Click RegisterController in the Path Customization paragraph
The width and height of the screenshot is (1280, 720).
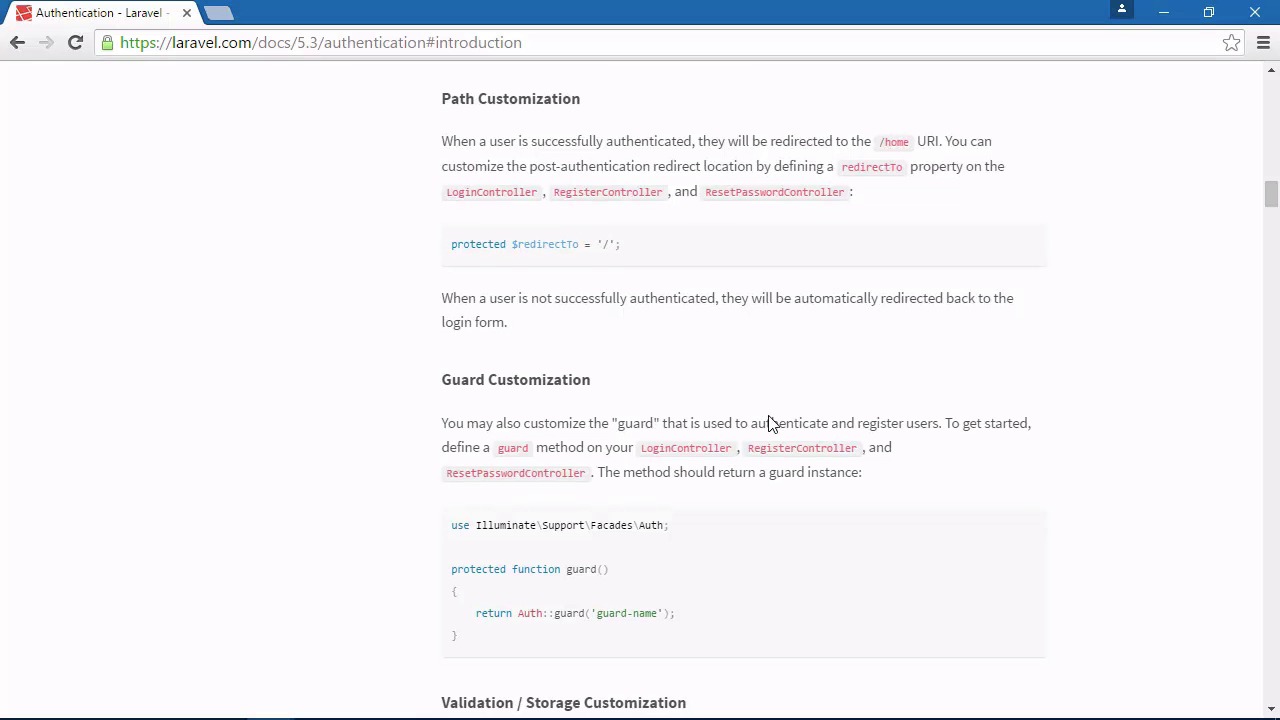point(607,192)
